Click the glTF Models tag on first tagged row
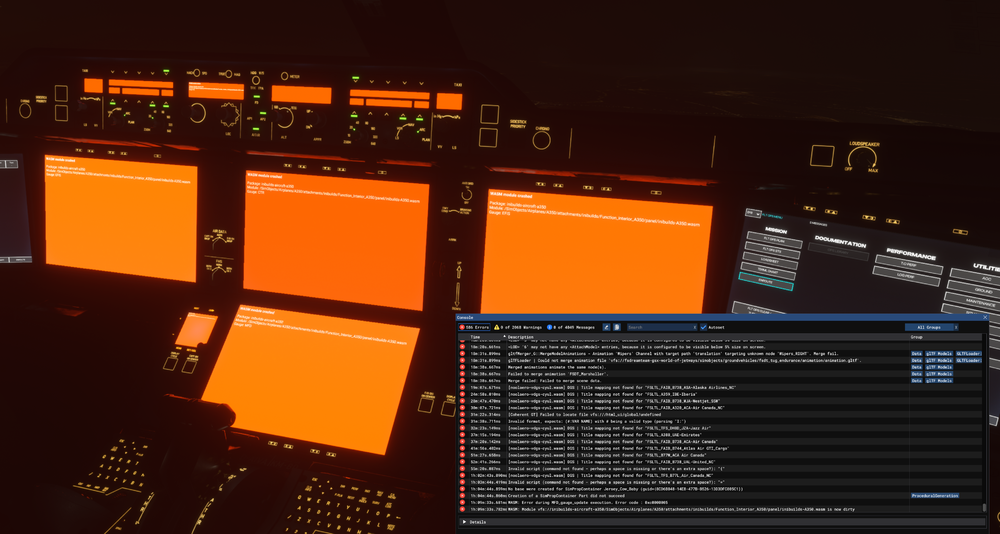Image resolution: width=1000 pixels, height=534 pixels. coord(938,353)
